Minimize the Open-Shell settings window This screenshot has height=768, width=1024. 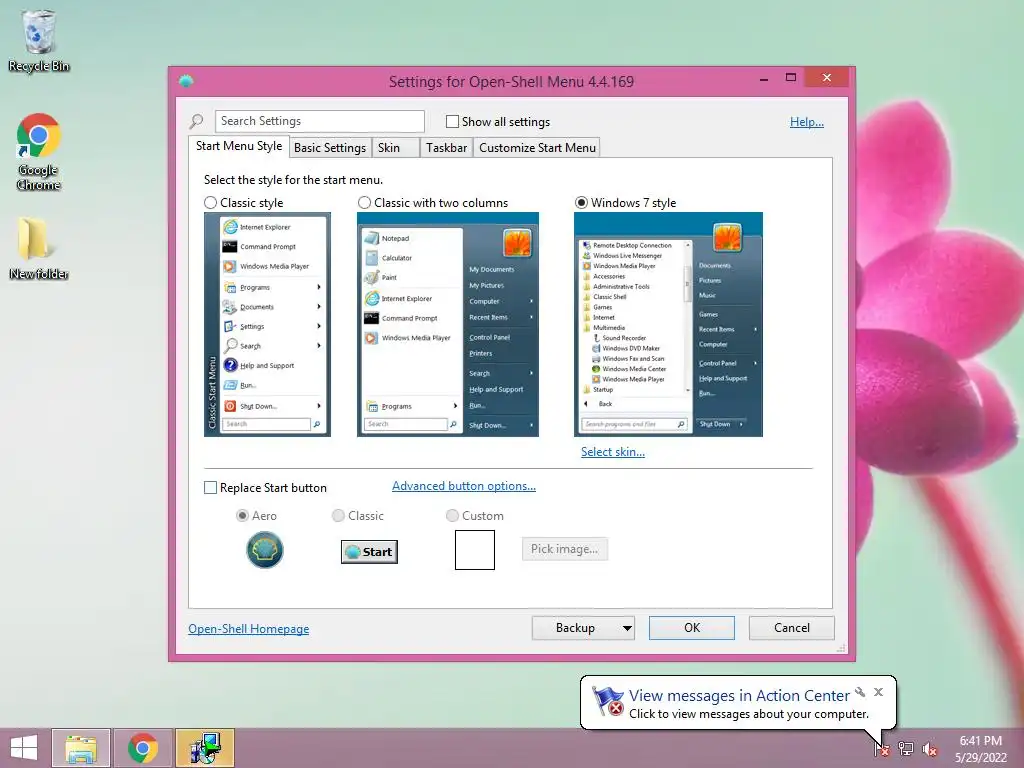pyautogui.click(x=764, y=79)
